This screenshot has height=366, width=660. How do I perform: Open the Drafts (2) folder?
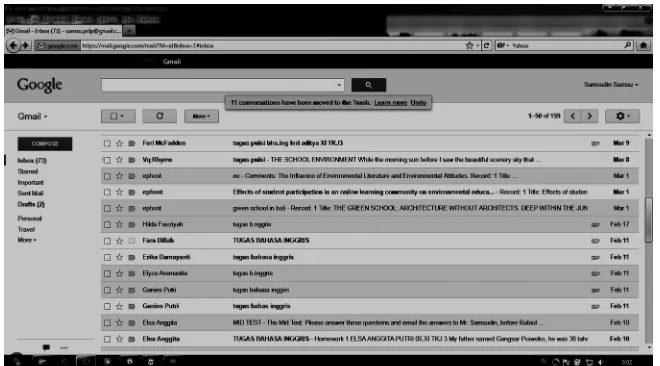31,204
